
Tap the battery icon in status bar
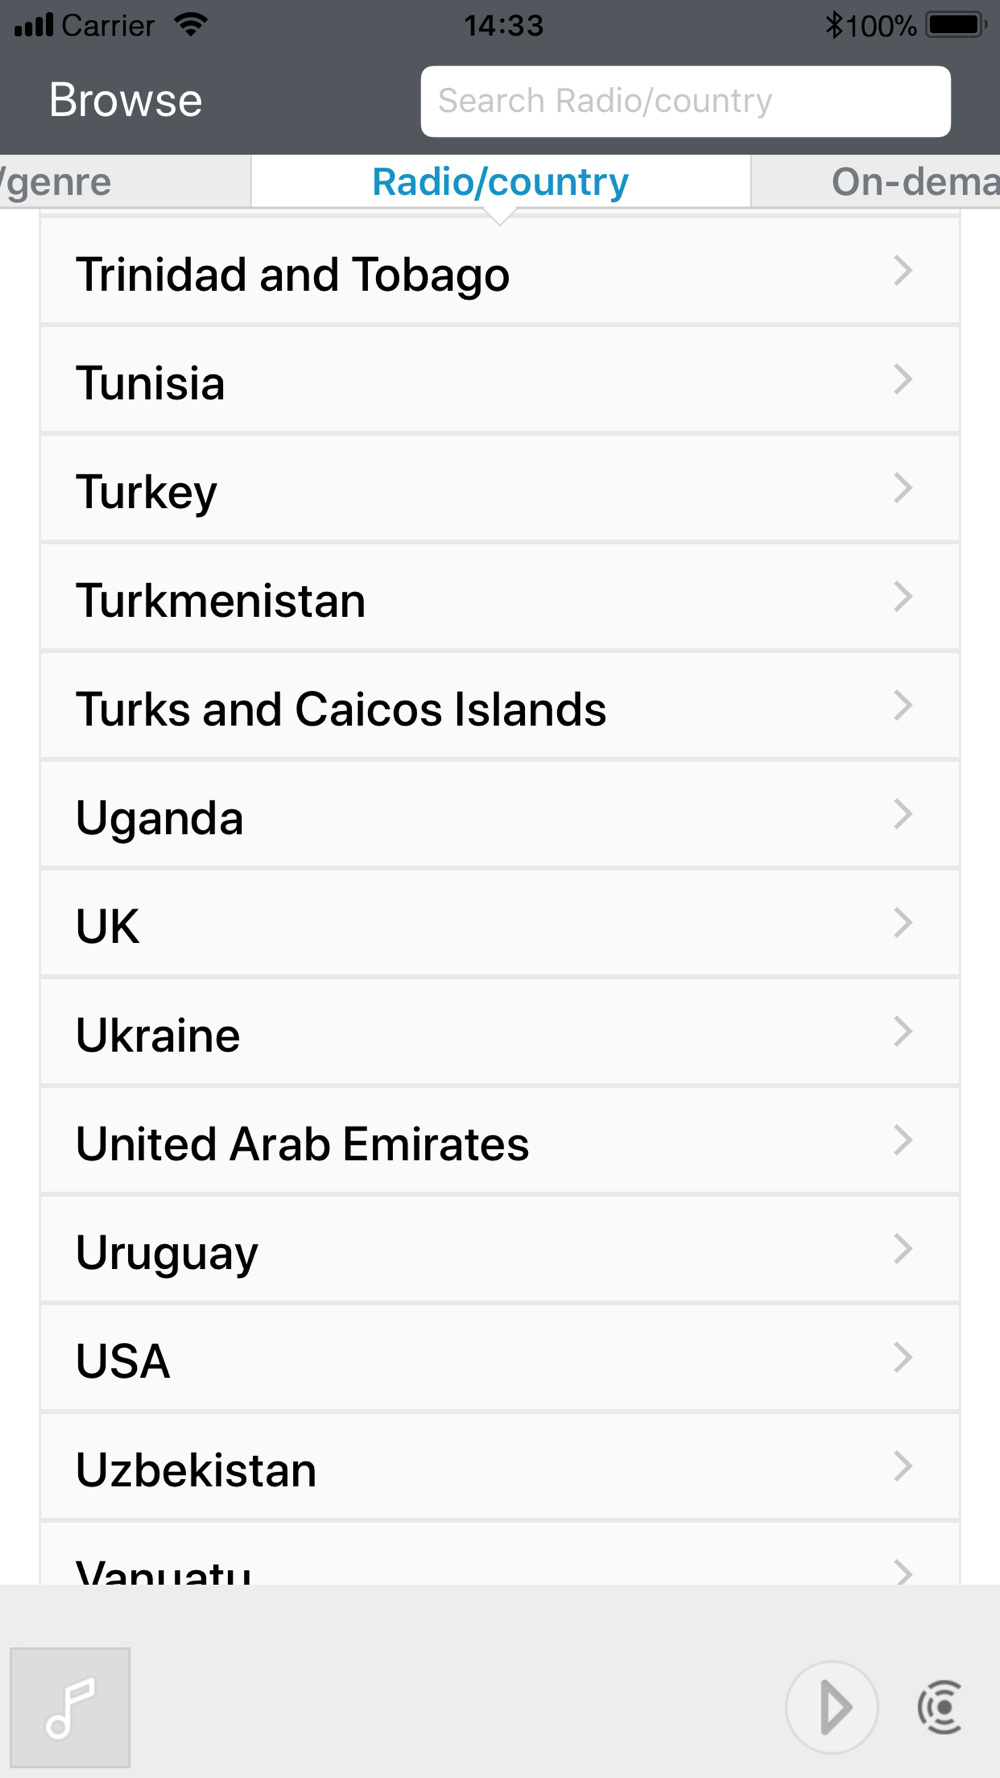click(x=956, y=24)
